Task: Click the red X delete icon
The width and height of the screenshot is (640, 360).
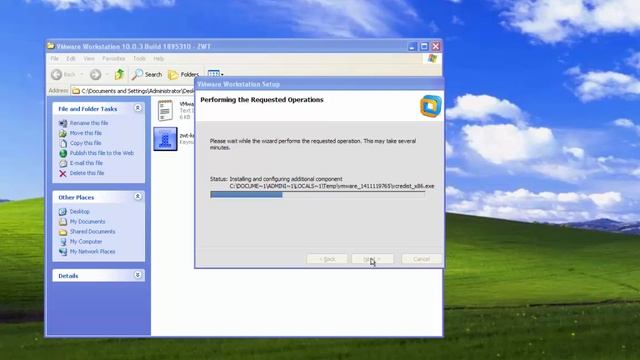Action: [x=63, y=173]
